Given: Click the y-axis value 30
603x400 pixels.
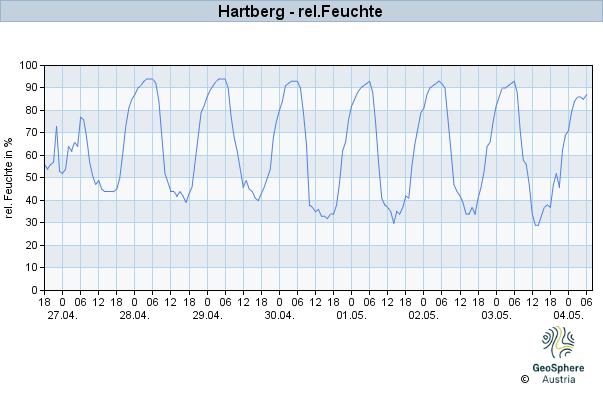Looking at the screenshot, I should (x=32, y=223).
